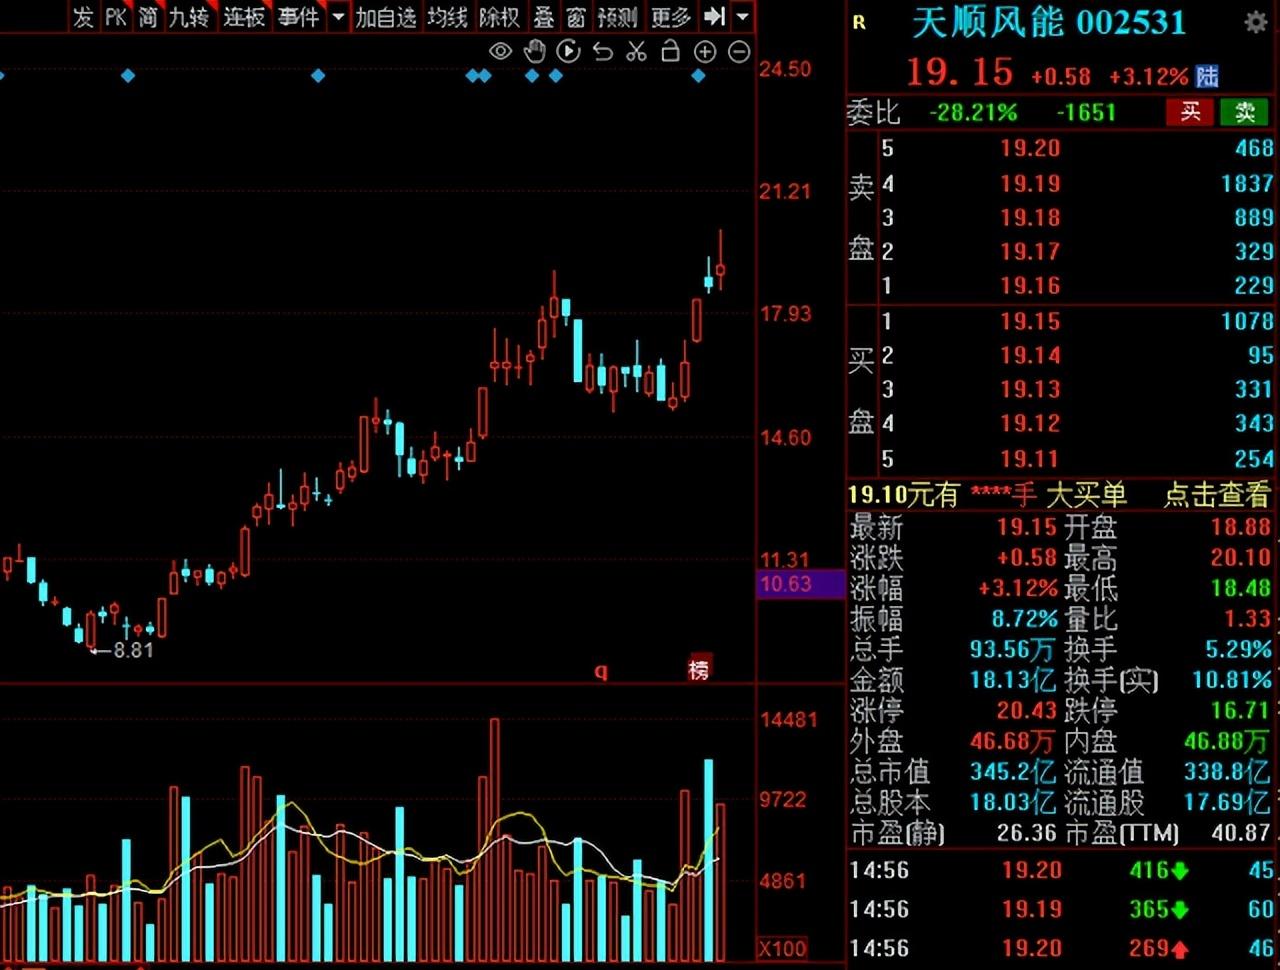Zoom out with the minus circle icon
Screen dimensions: 1280x970
pos(739,51)
